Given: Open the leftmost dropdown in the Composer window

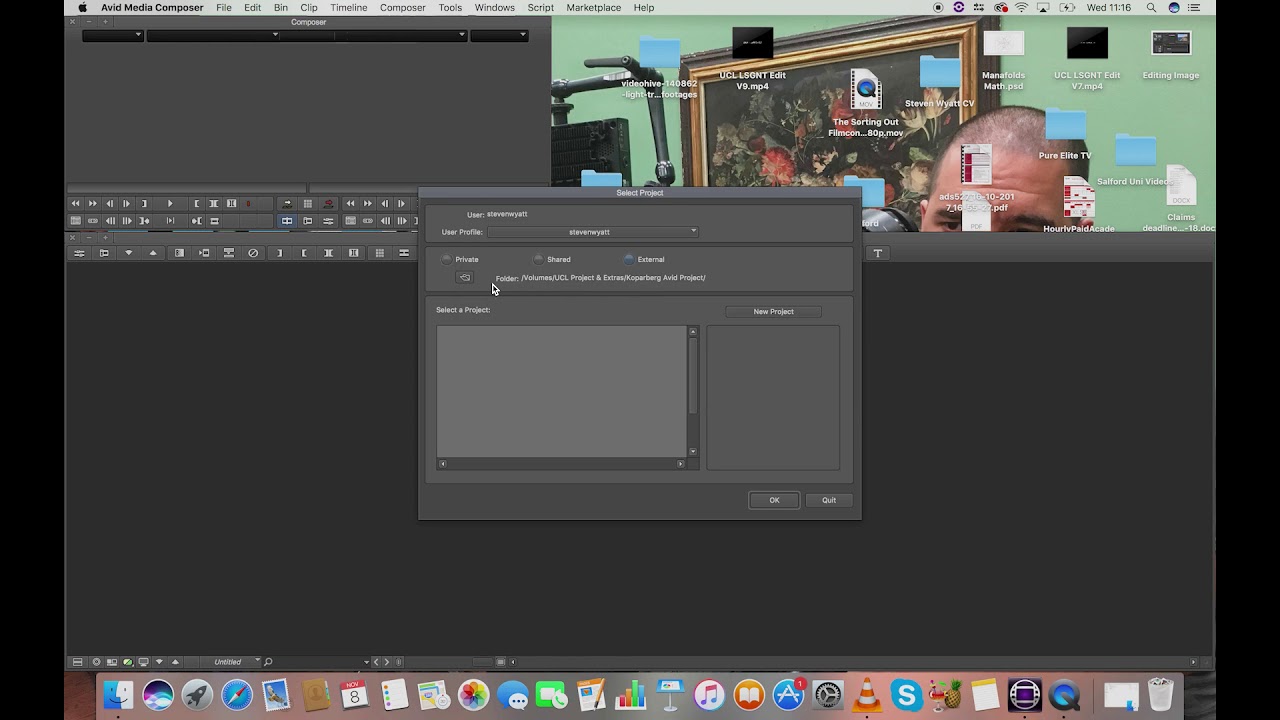Looking at the screenshot, I should pos(113,35).
